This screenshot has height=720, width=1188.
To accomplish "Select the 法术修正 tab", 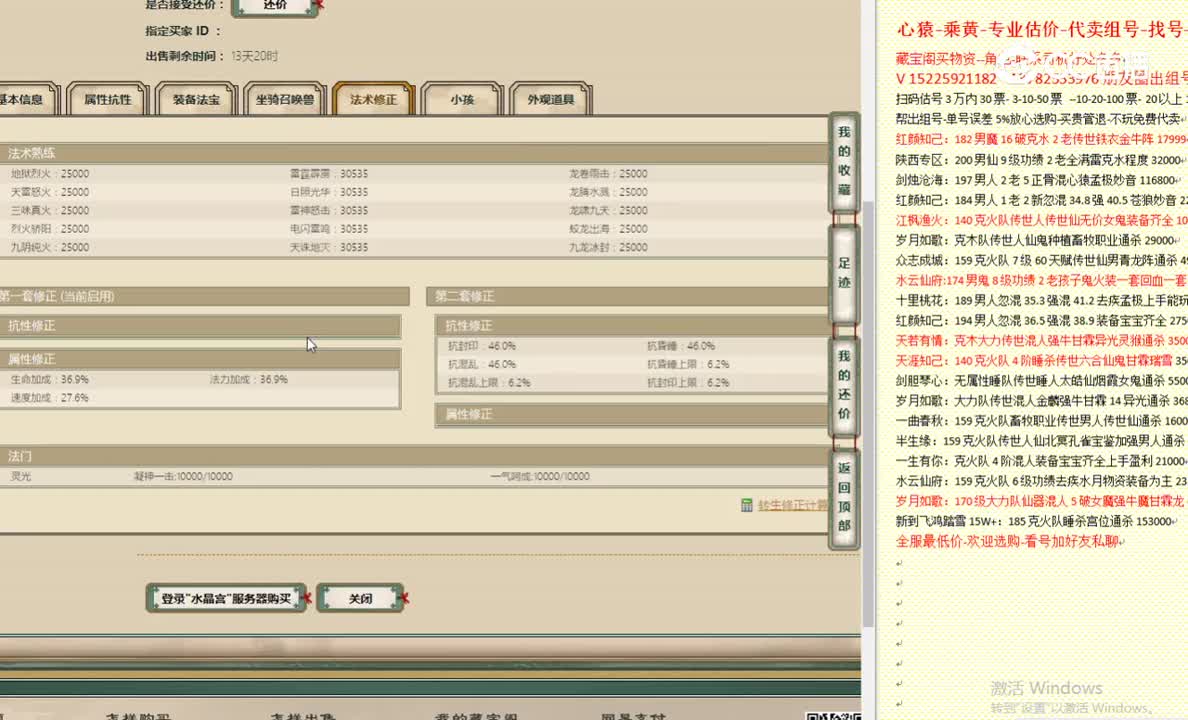I will (374, 99).
